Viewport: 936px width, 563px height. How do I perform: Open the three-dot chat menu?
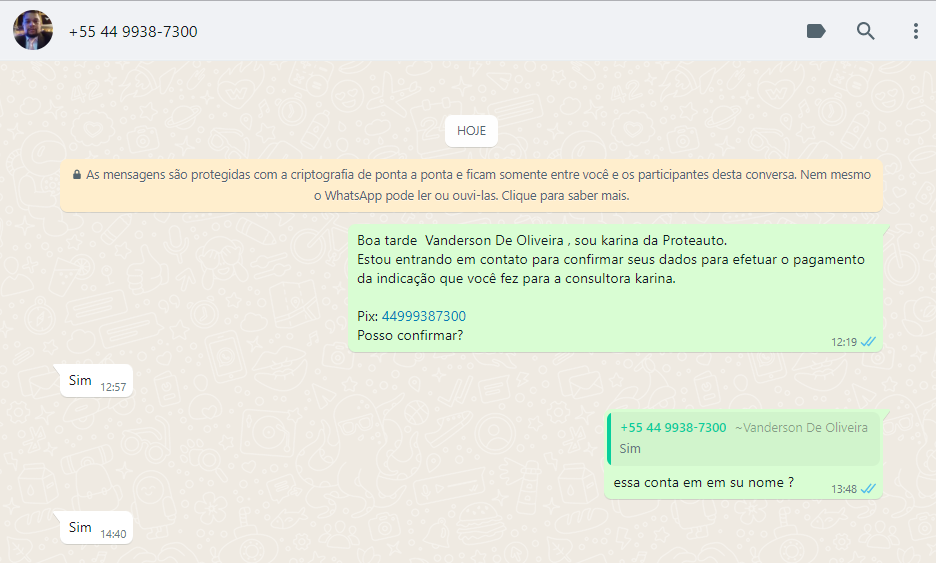(x=915, y=31)
